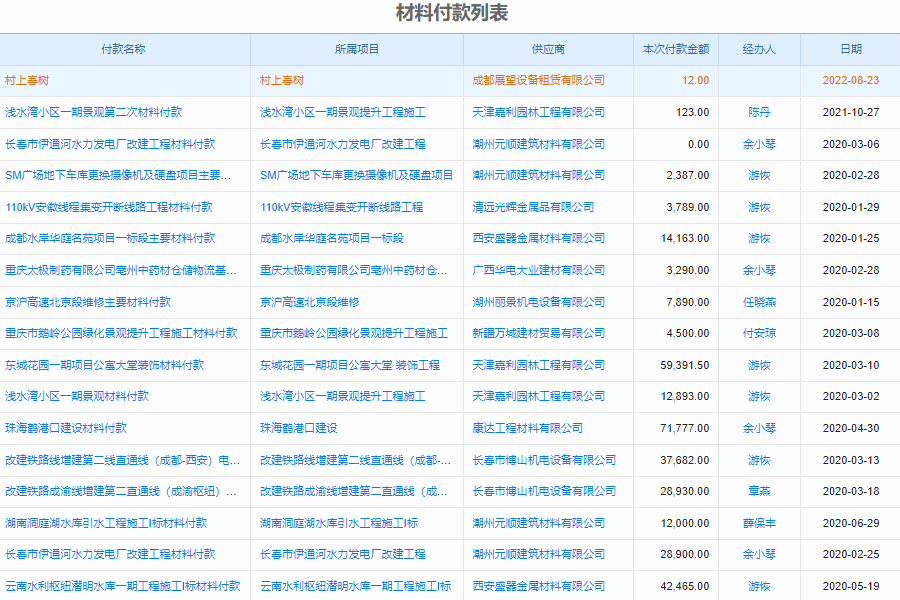Viewport: 900px width, 600px height.
Task: Select the amount cell 59,391.50
Action: [685, 365]
